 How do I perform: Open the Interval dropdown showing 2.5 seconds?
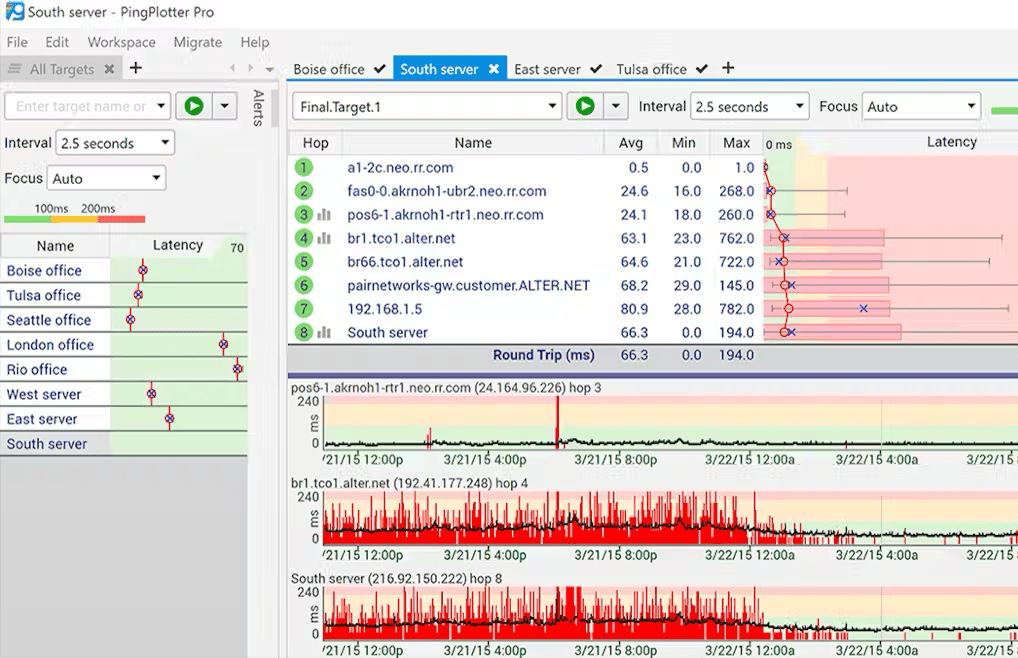point(748,106)
